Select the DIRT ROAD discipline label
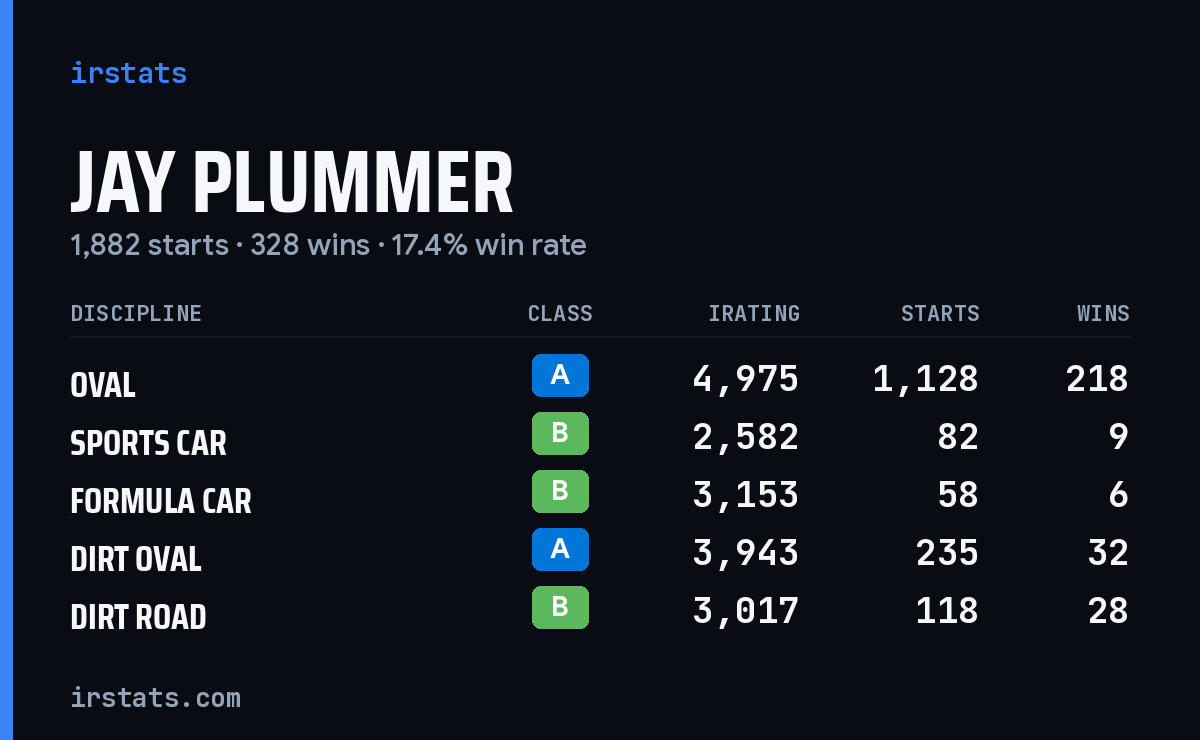Viewport: 1200px width, 740px height. tap(138, 617)
